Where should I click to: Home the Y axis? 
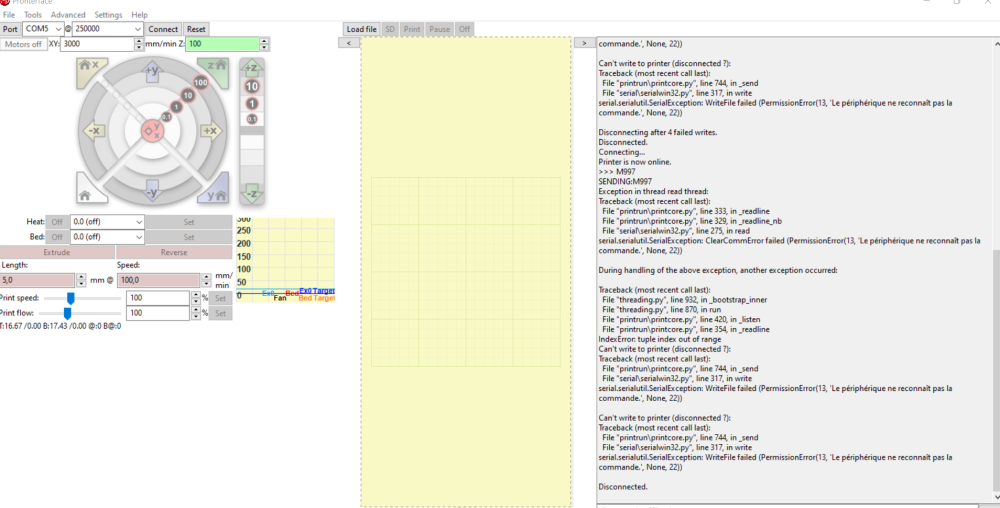[x=216, y=191]
